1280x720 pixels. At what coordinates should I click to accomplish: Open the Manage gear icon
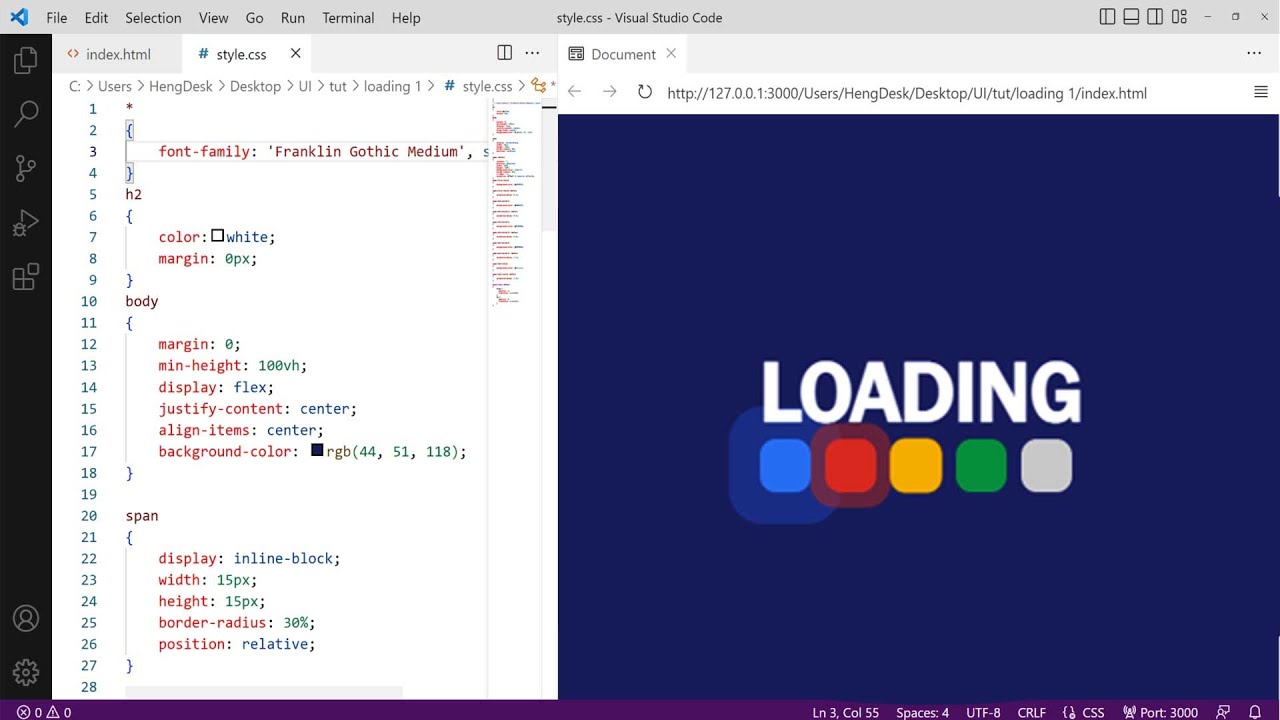26,672
